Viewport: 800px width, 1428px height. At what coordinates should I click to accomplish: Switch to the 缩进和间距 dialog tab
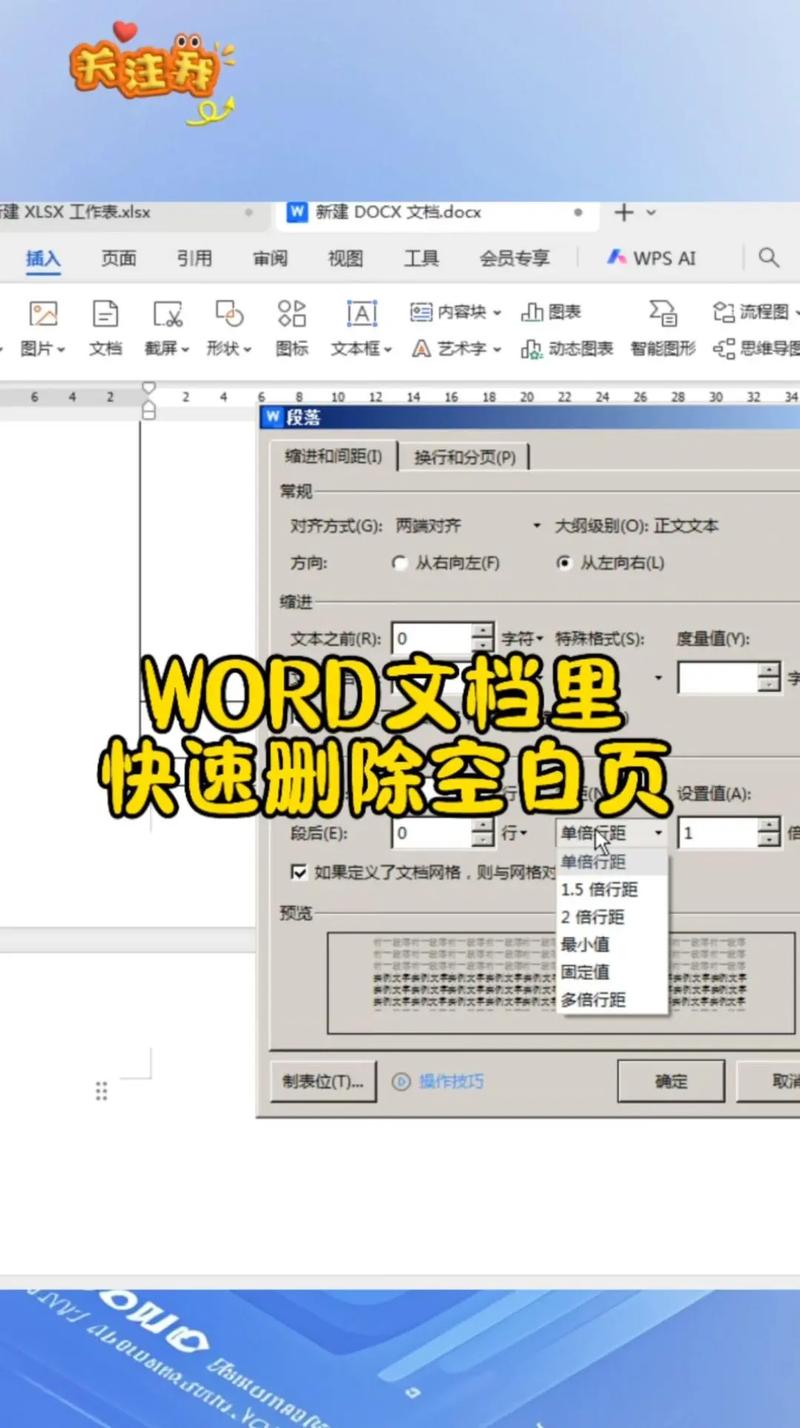(x=333, y=456)
